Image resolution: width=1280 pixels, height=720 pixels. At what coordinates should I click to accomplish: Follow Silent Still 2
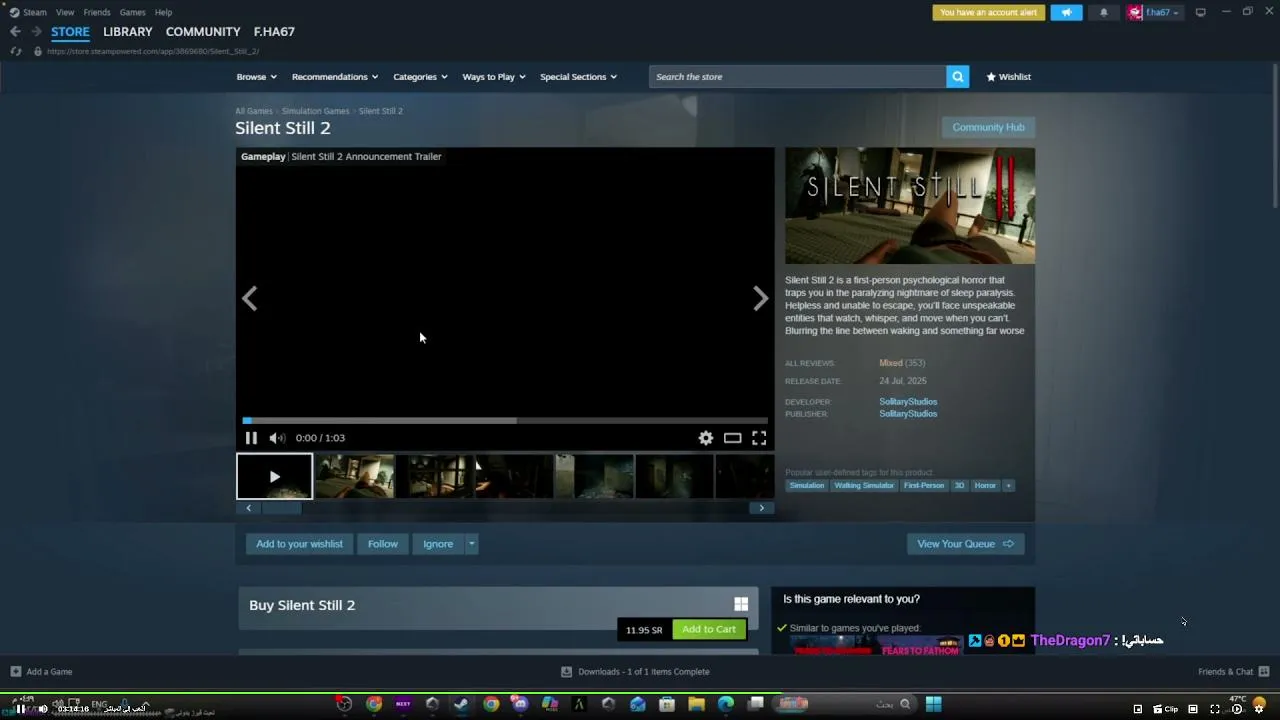point(383,544)
